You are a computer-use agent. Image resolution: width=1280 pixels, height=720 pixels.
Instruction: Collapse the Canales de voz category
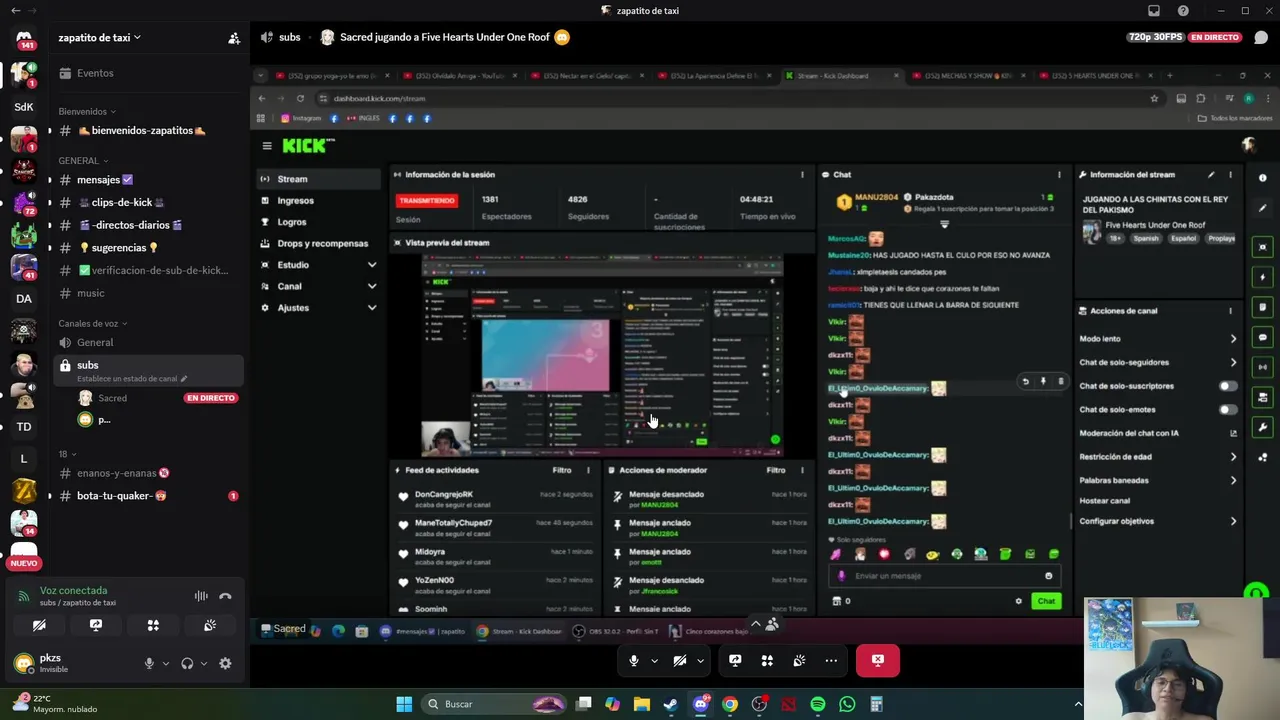93,323
